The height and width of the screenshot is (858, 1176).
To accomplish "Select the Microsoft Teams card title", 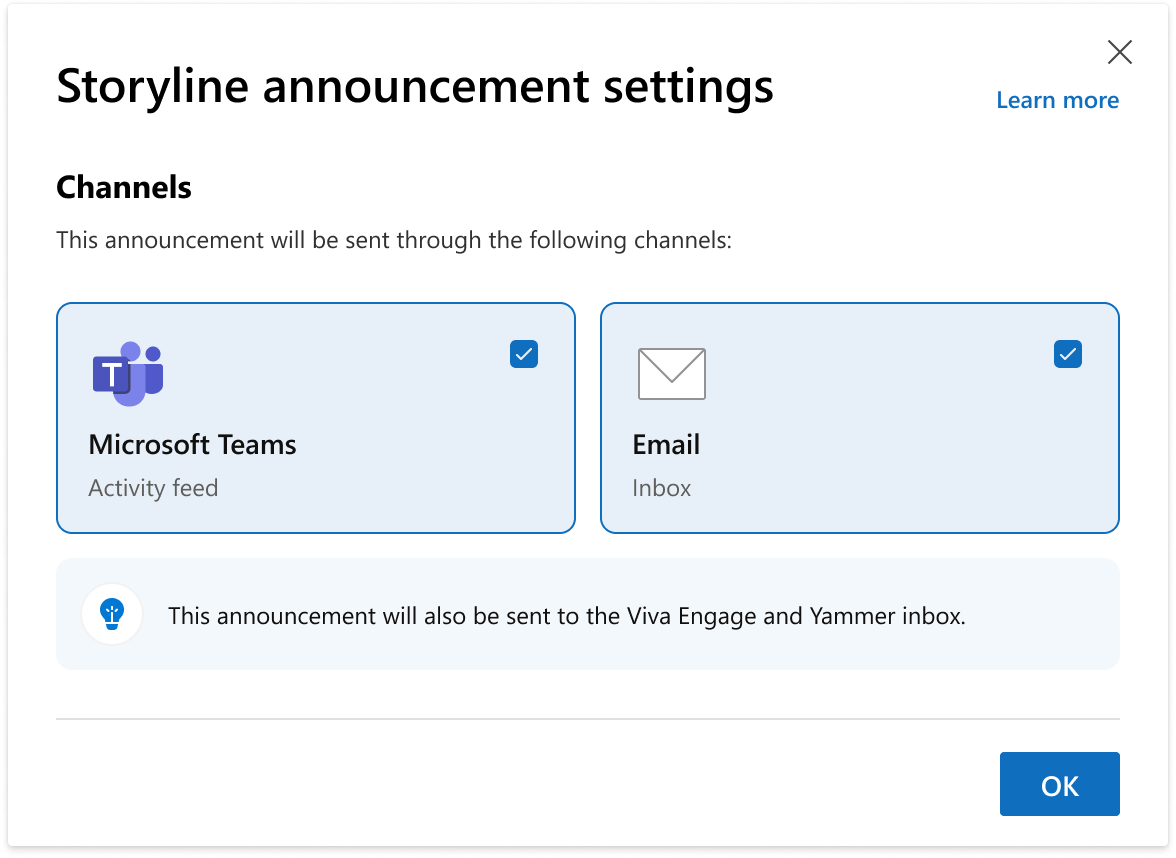I will [193, 445].
